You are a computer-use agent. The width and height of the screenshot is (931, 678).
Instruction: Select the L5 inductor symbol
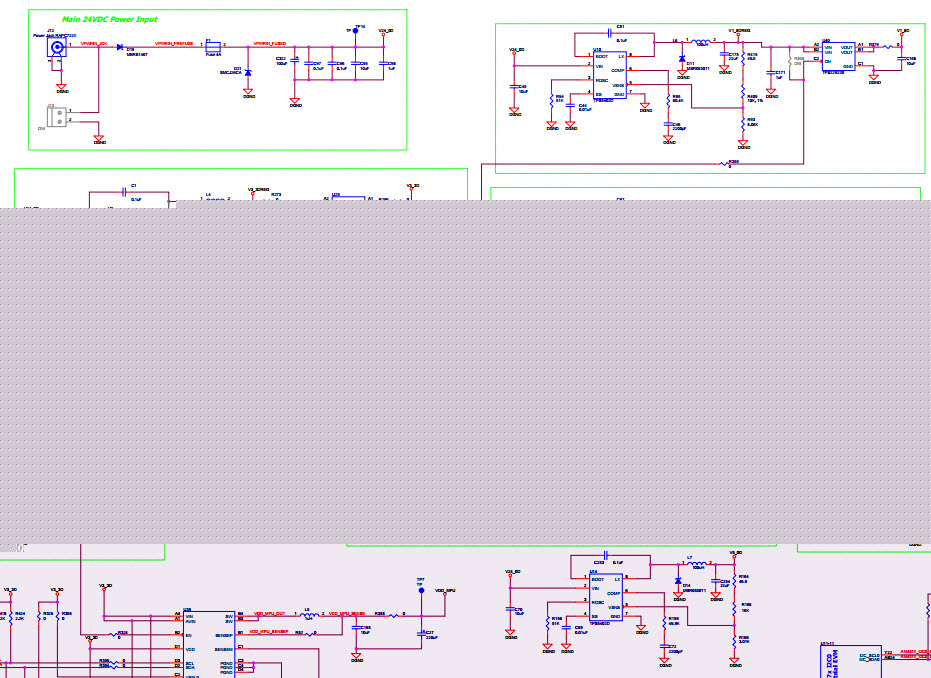coord(702,40)
